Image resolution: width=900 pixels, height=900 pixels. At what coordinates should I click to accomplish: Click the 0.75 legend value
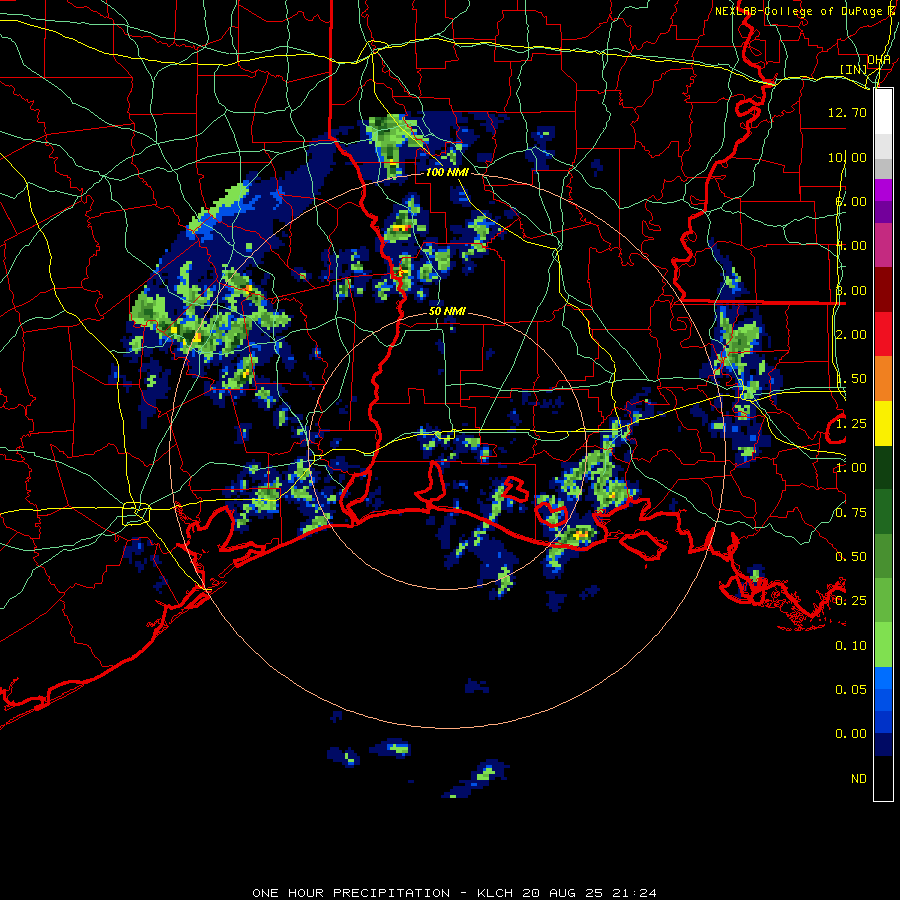(x=851, y=513)
